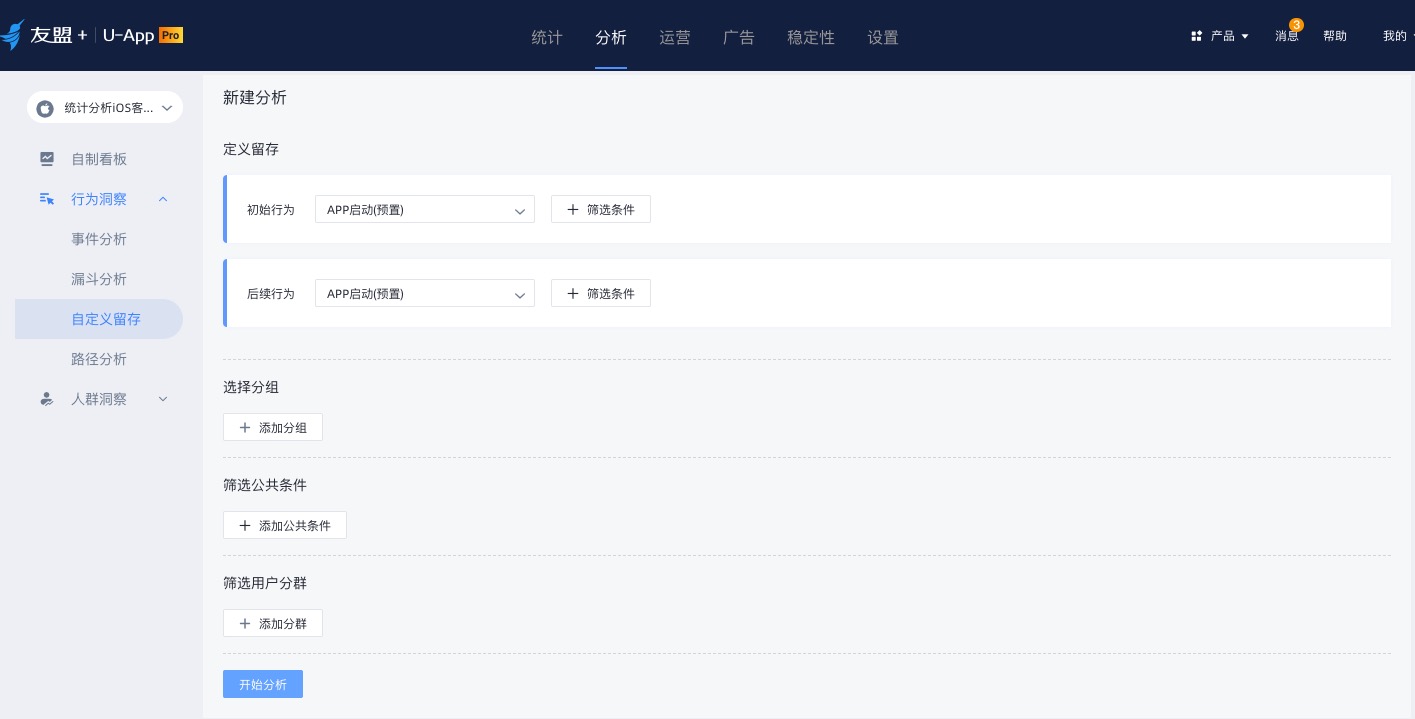1415x719 pixels.
Task: Click the custom dashboard chart icon
Action: tap(47, 158)
